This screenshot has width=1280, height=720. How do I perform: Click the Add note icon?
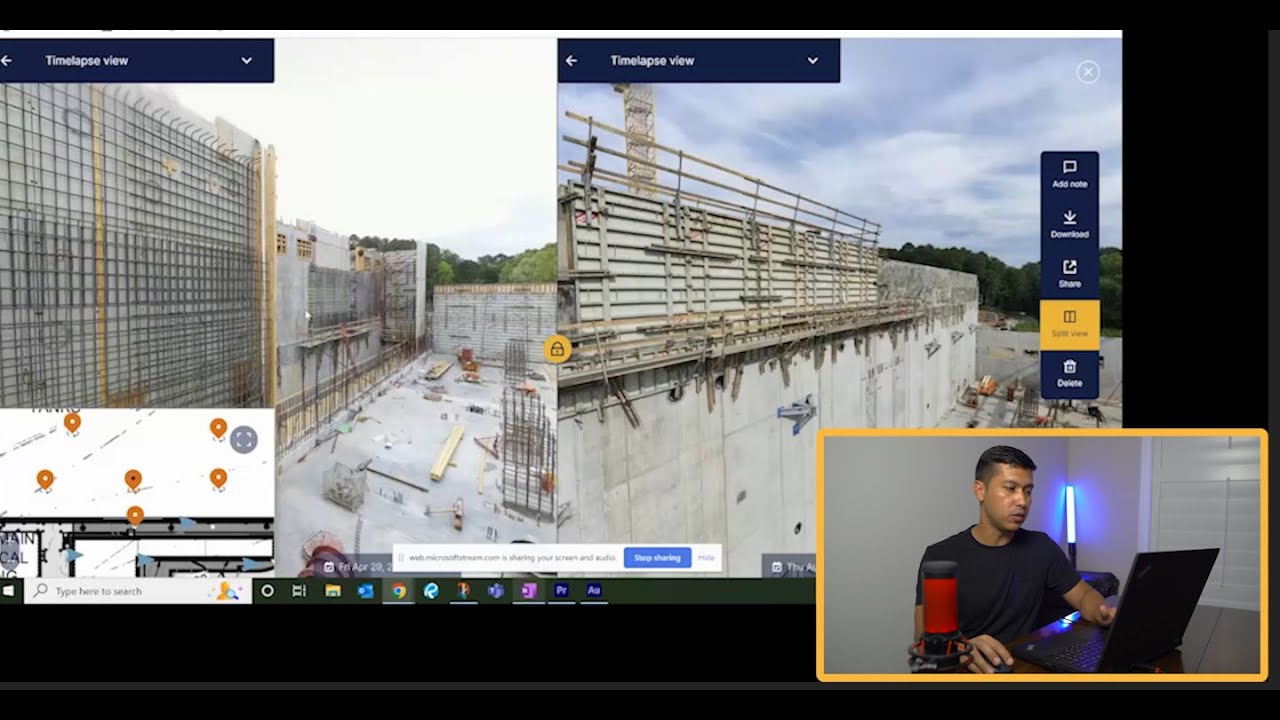click(x=1069, y=168)
